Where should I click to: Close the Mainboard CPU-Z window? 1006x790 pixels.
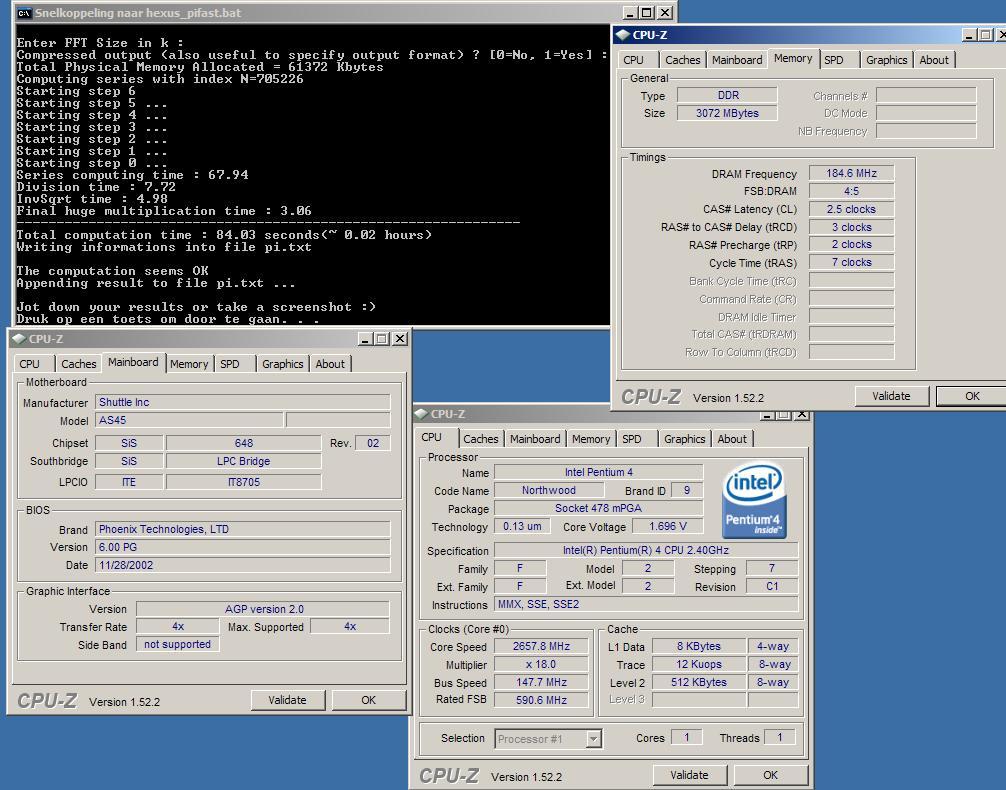(400, 338)
